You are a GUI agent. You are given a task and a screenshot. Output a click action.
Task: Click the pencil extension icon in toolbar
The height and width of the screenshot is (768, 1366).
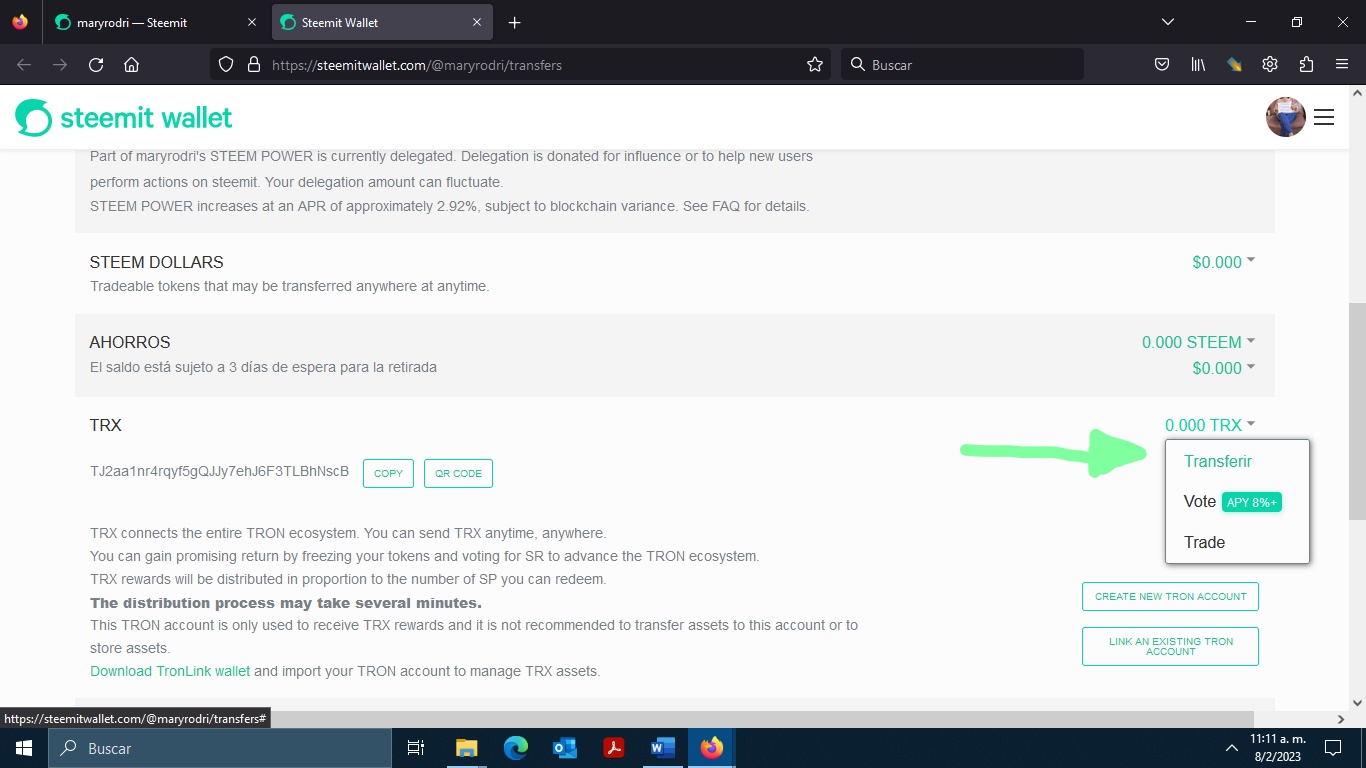1234,65
